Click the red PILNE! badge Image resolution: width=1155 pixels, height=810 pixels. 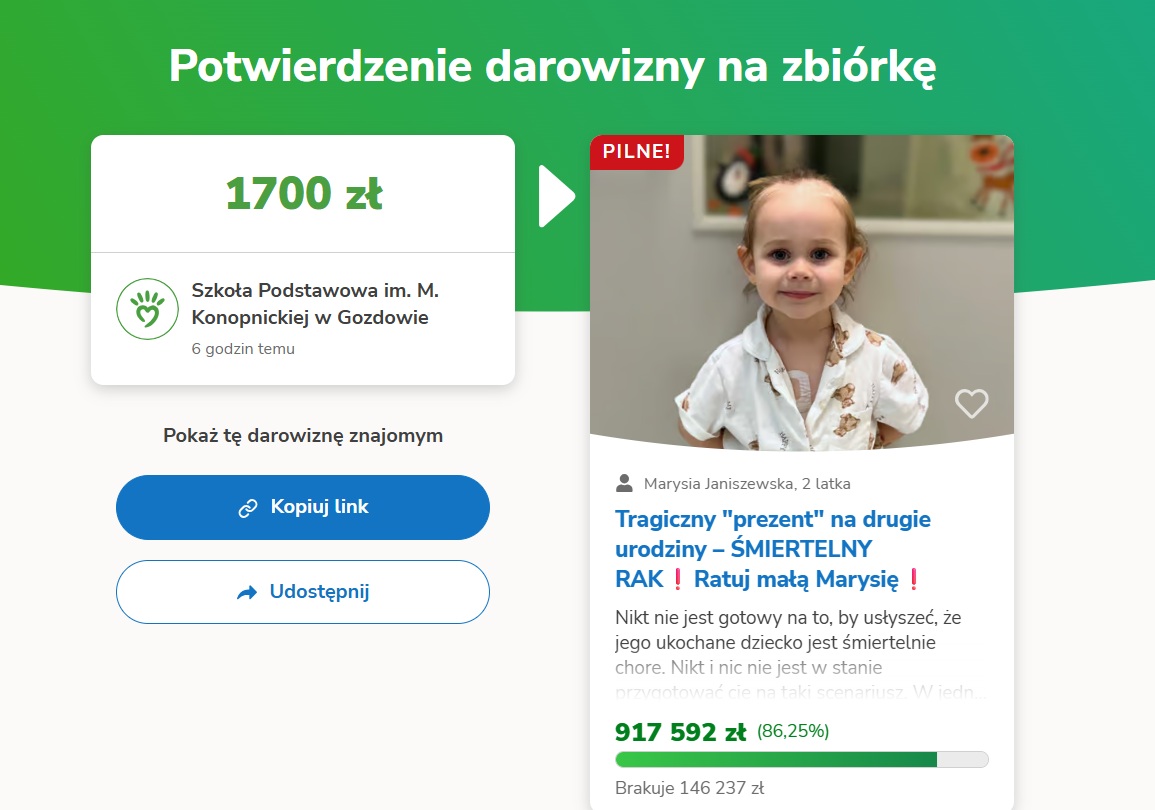click(x=637, y=152)
